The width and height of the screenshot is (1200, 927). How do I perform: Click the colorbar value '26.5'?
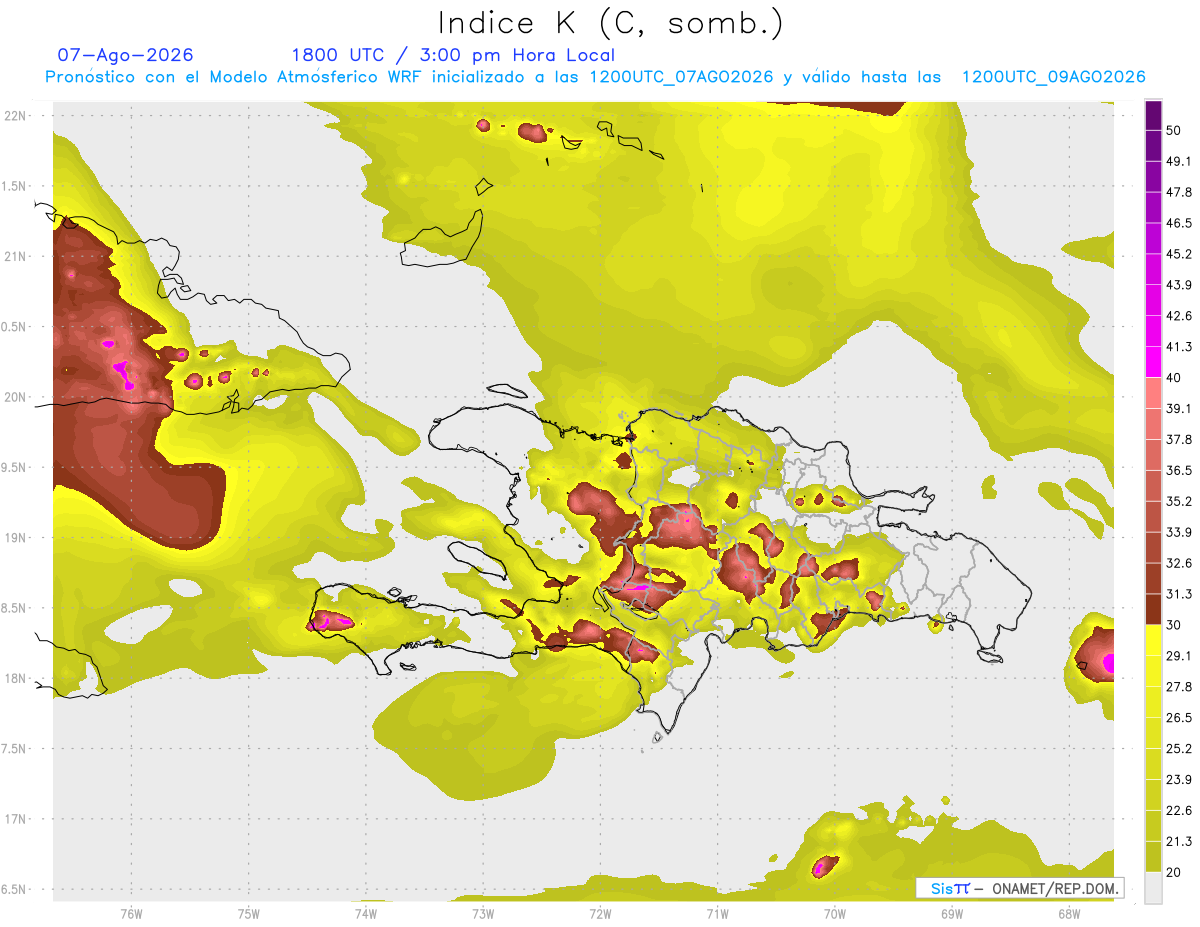pos(1179,717)
